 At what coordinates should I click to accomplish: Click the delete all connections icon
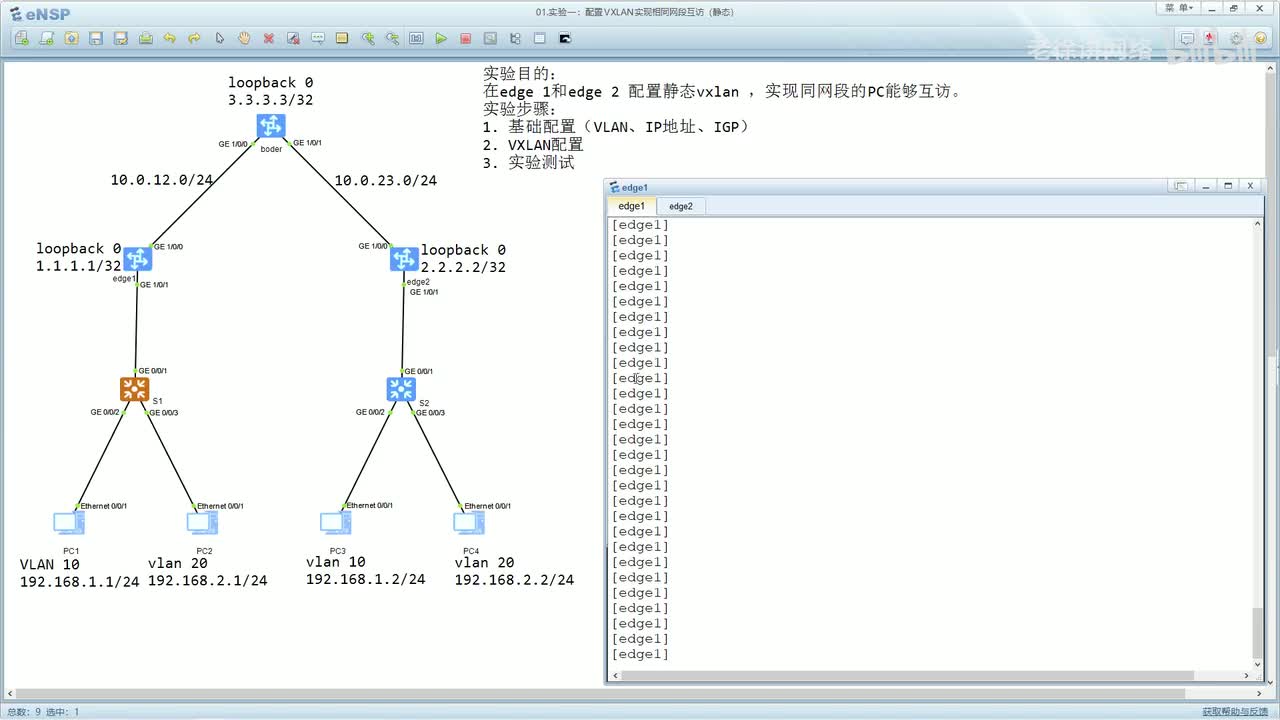point(293,39)
